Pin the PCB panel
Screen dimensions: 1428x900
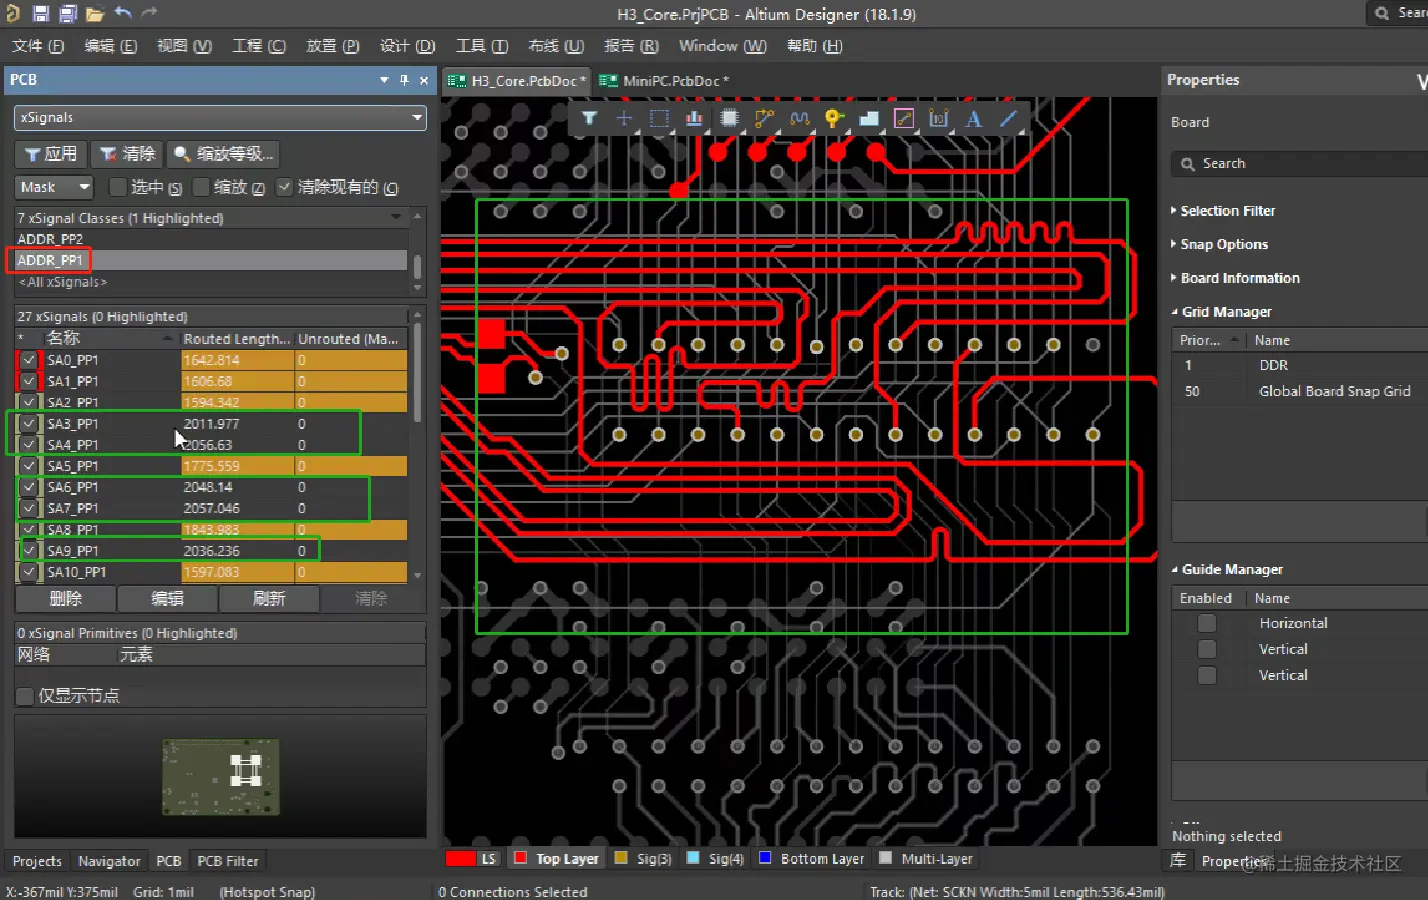click(x=404, y=80)
